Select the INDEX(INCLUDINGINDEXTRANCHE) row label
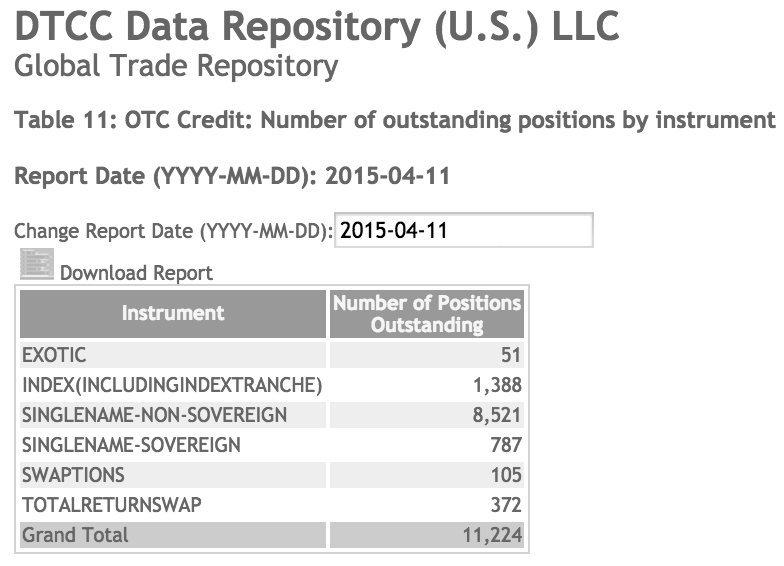The width and height of the screenshot is (784, 566). point(173,385)
